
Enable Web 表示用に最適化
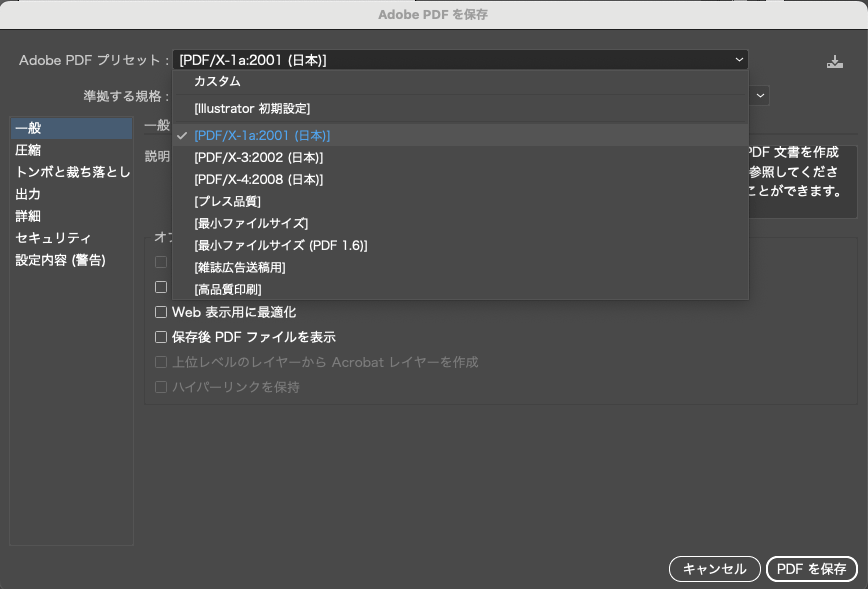161,312
